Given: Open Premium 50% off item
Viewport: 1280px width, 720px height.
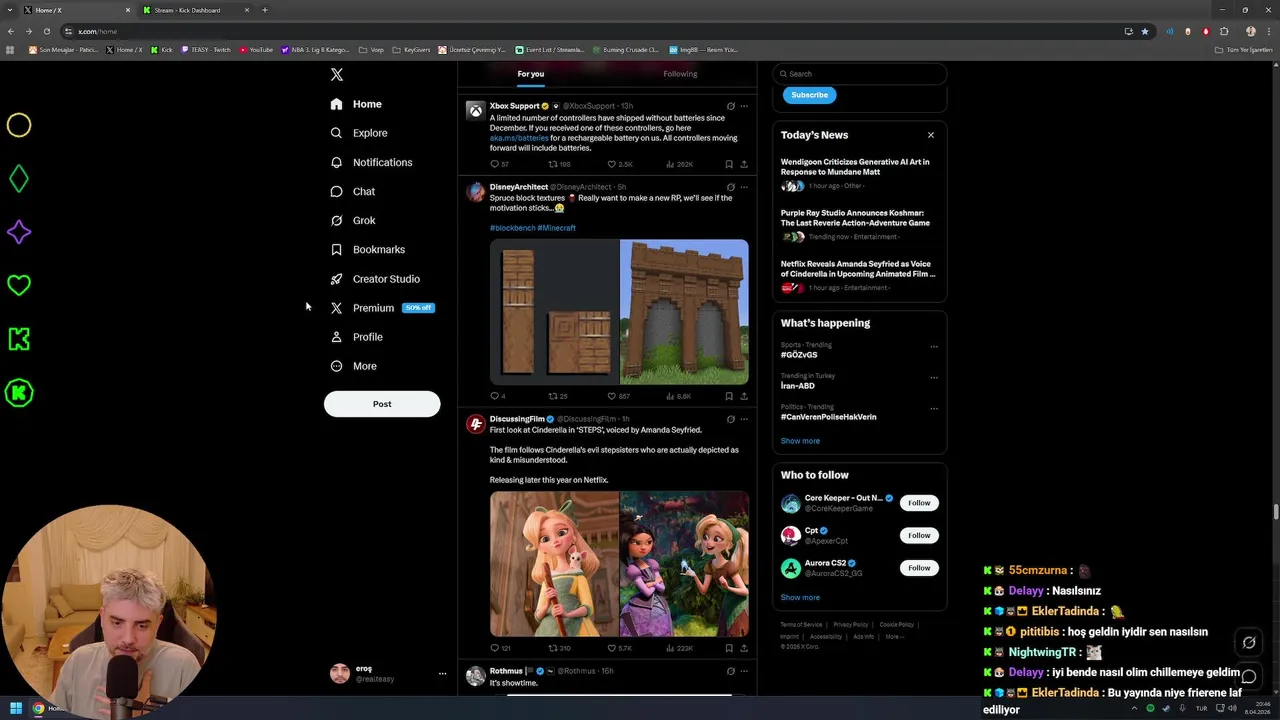Looking at the screenshot, I should click(x=382, y=308).
